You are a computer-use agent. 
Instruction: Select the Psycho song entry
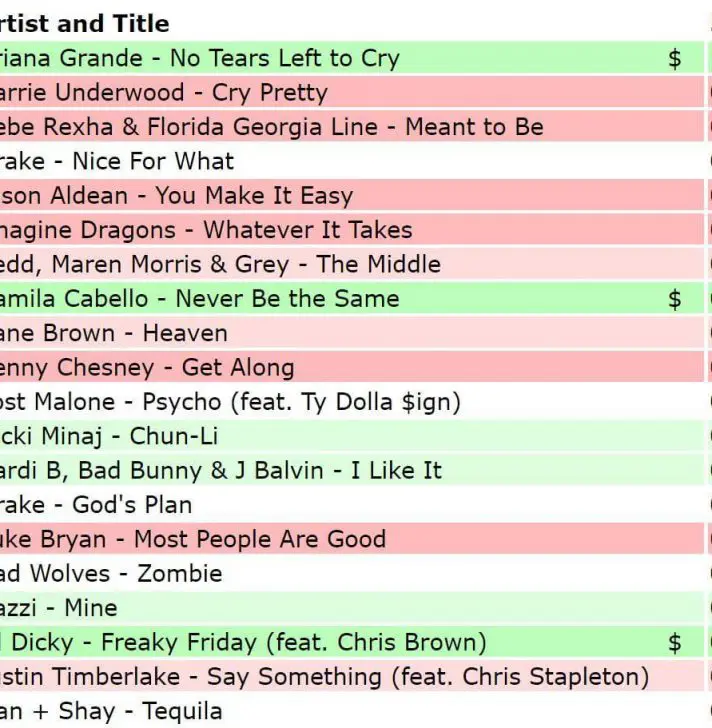tap(231, 402)
